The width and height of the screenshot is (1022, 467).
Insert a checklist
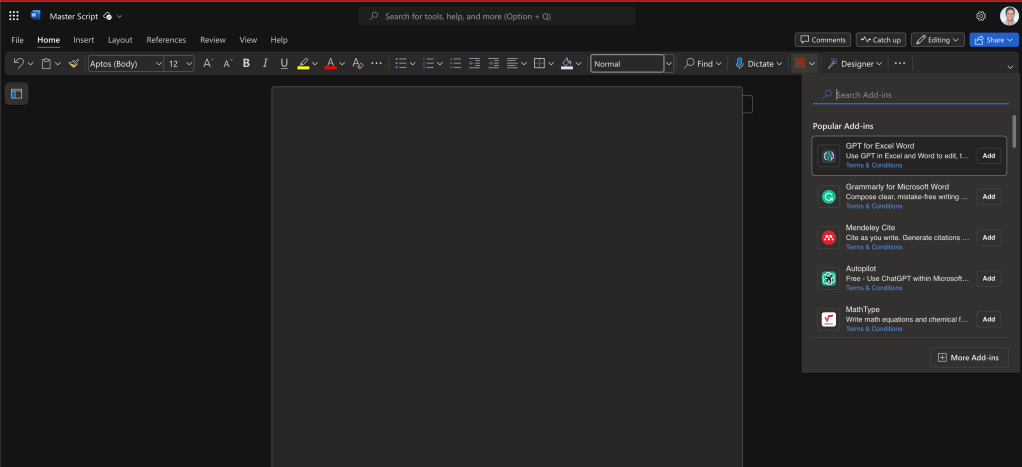[x=456, y=63]
